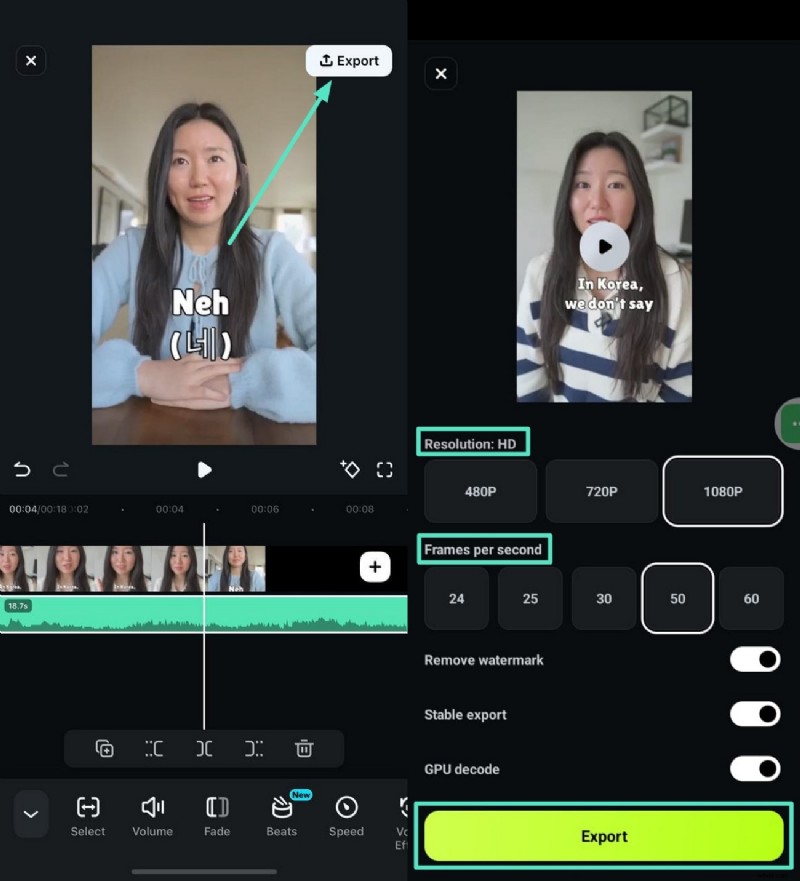
Task: Delete the selected clip with the trash icon
Action: (x=305, y=748)
